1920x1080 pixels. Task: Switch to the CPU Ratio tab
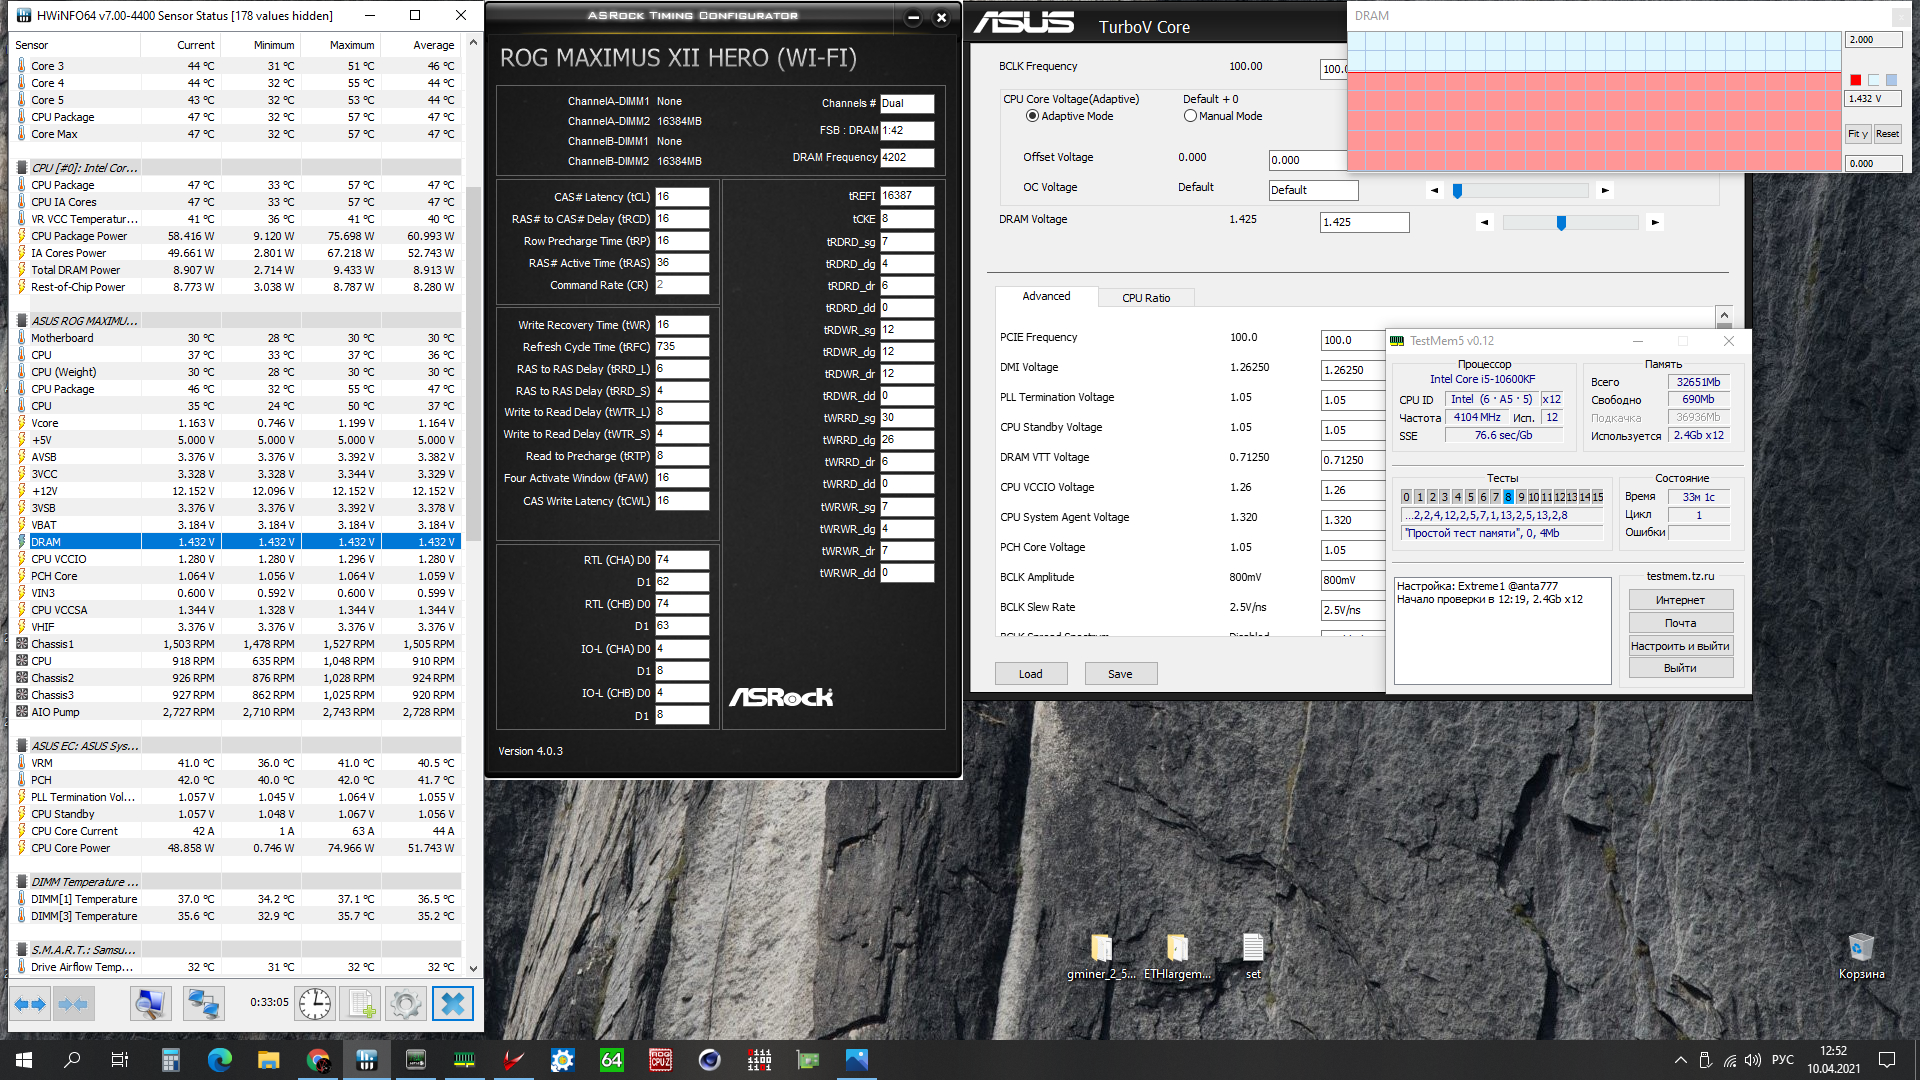(x=1145, y=298)
